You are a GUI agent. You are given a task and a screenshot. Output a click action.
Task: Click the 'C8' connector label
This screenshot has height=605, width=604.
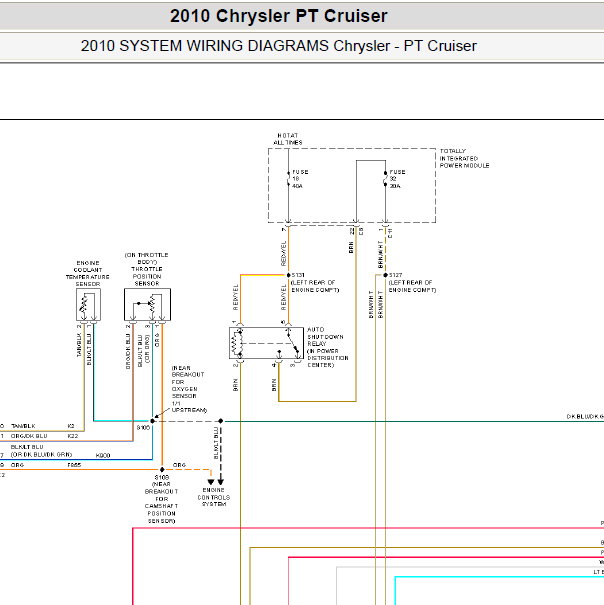click(361, 232)
